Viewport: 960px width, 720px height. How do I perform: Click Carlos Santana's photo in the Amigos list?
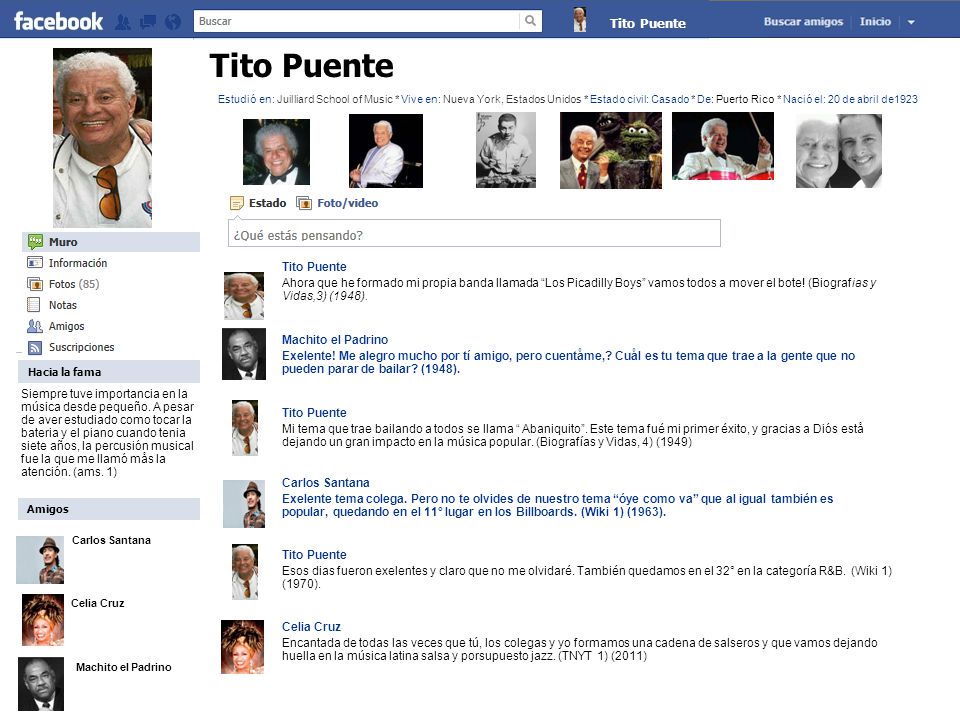coord(40,560)
